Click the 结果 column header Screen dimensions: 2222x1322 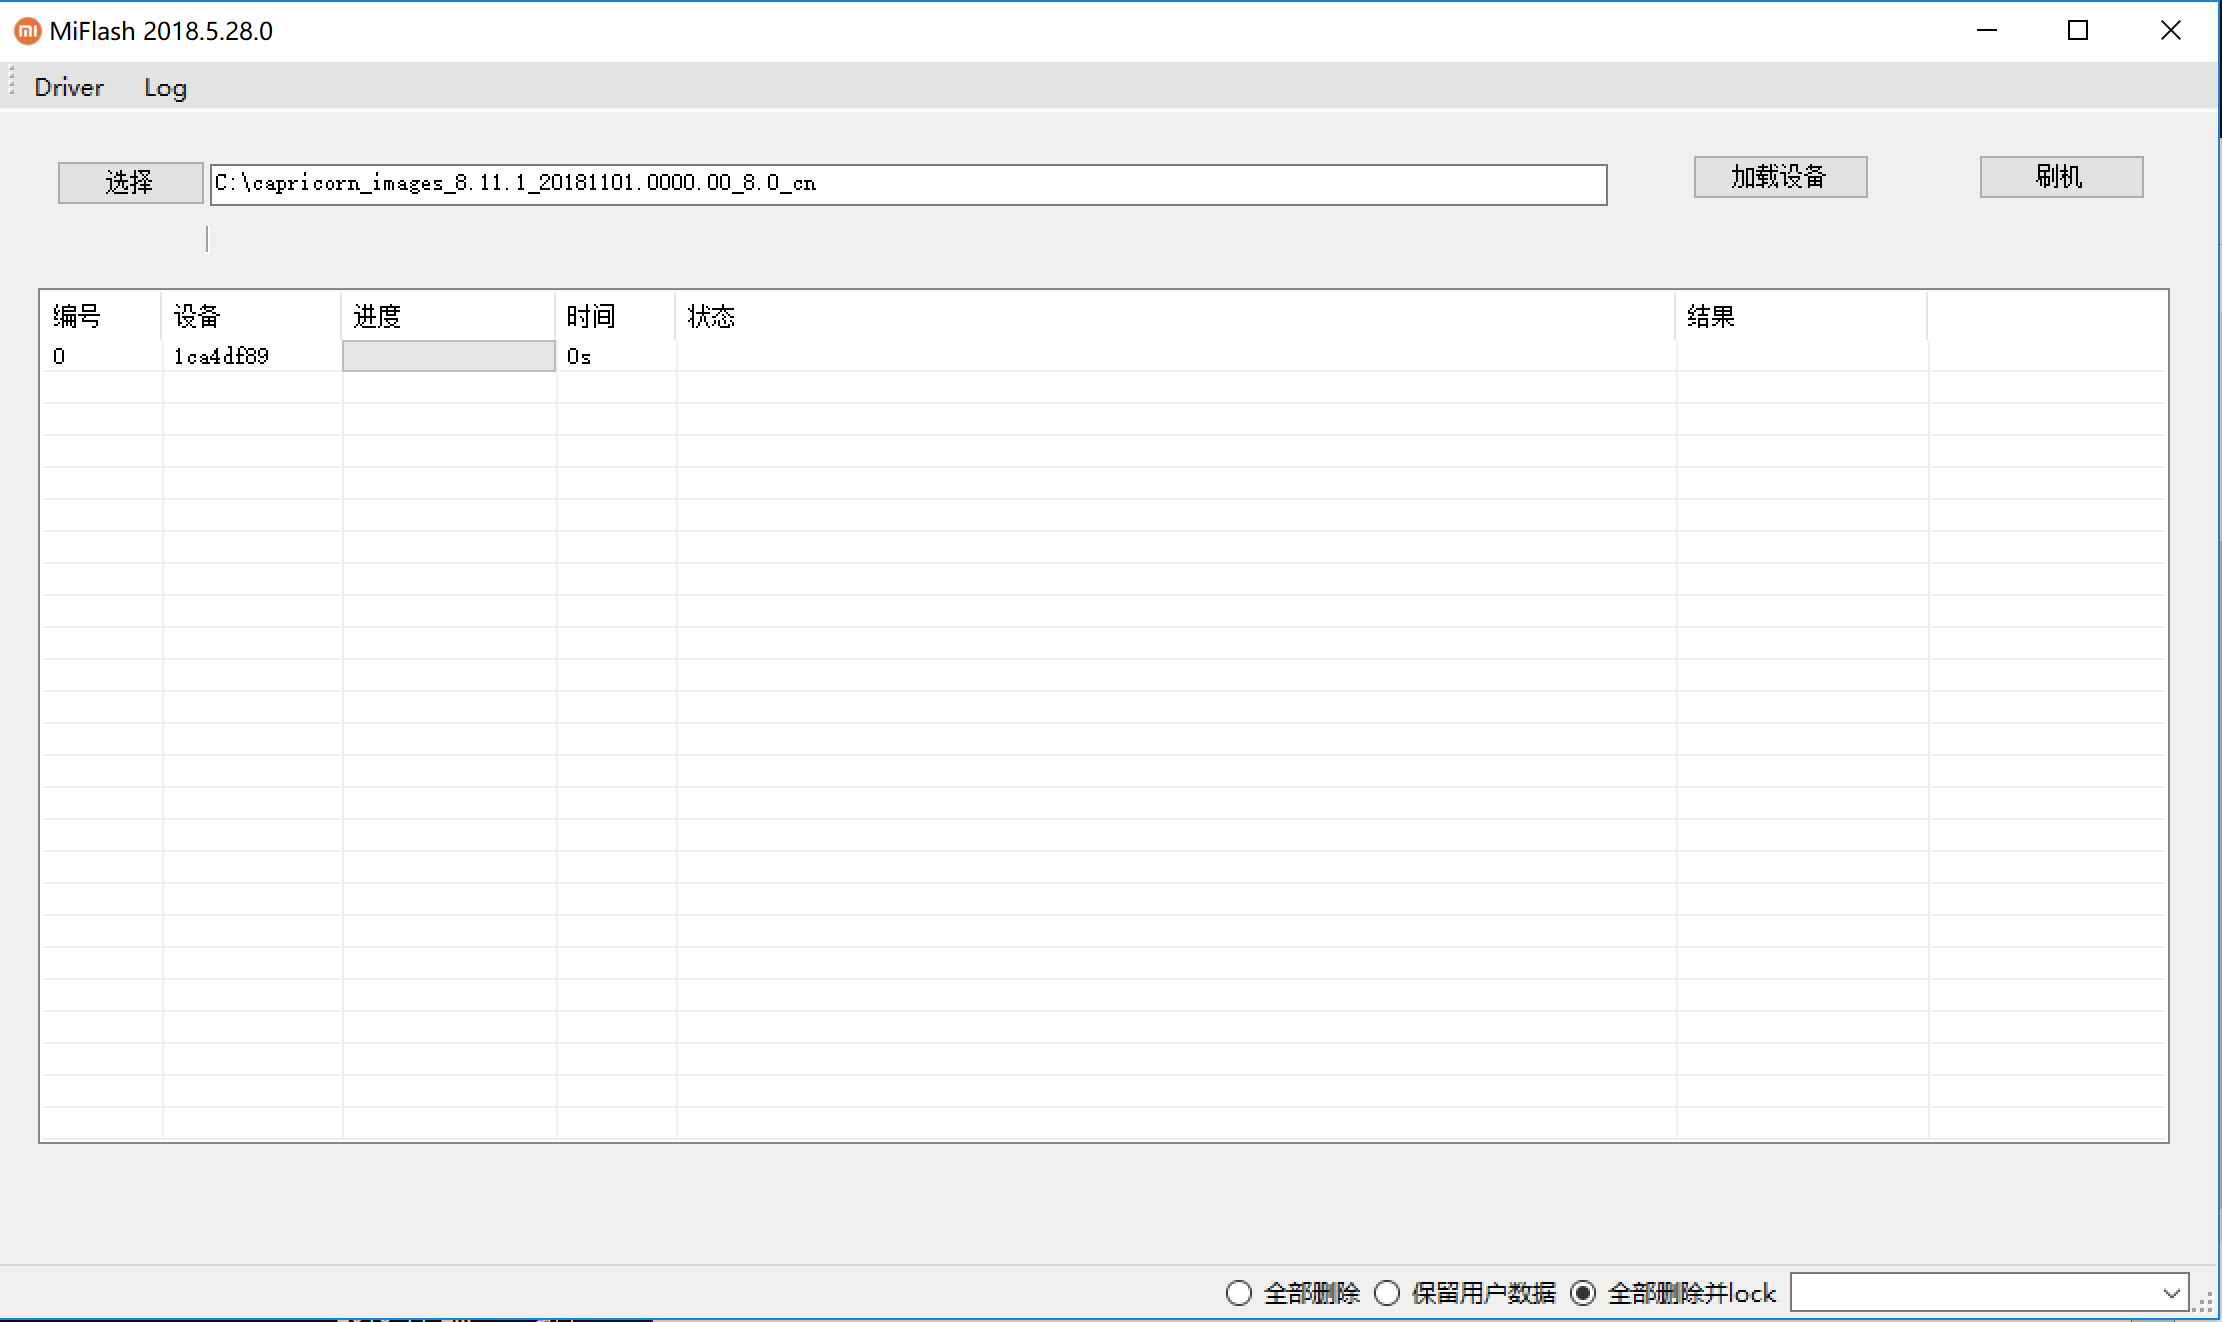1710,317
